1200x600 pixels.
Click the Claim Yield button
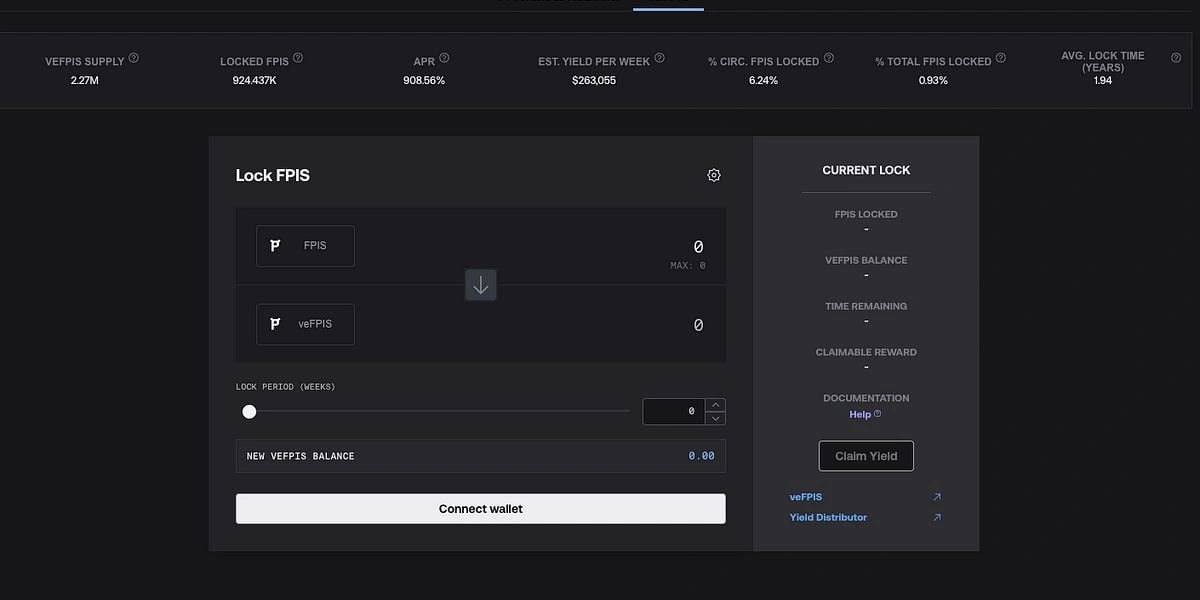pos(866,456)
